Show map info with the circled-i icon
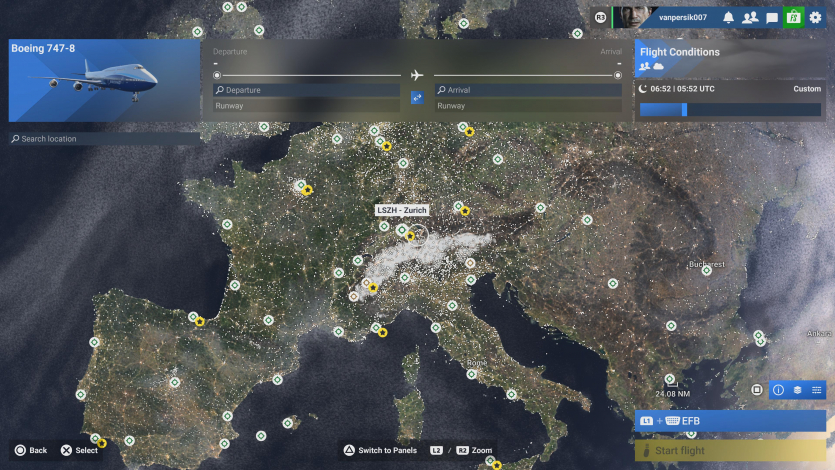 click(x=778, y=389)
